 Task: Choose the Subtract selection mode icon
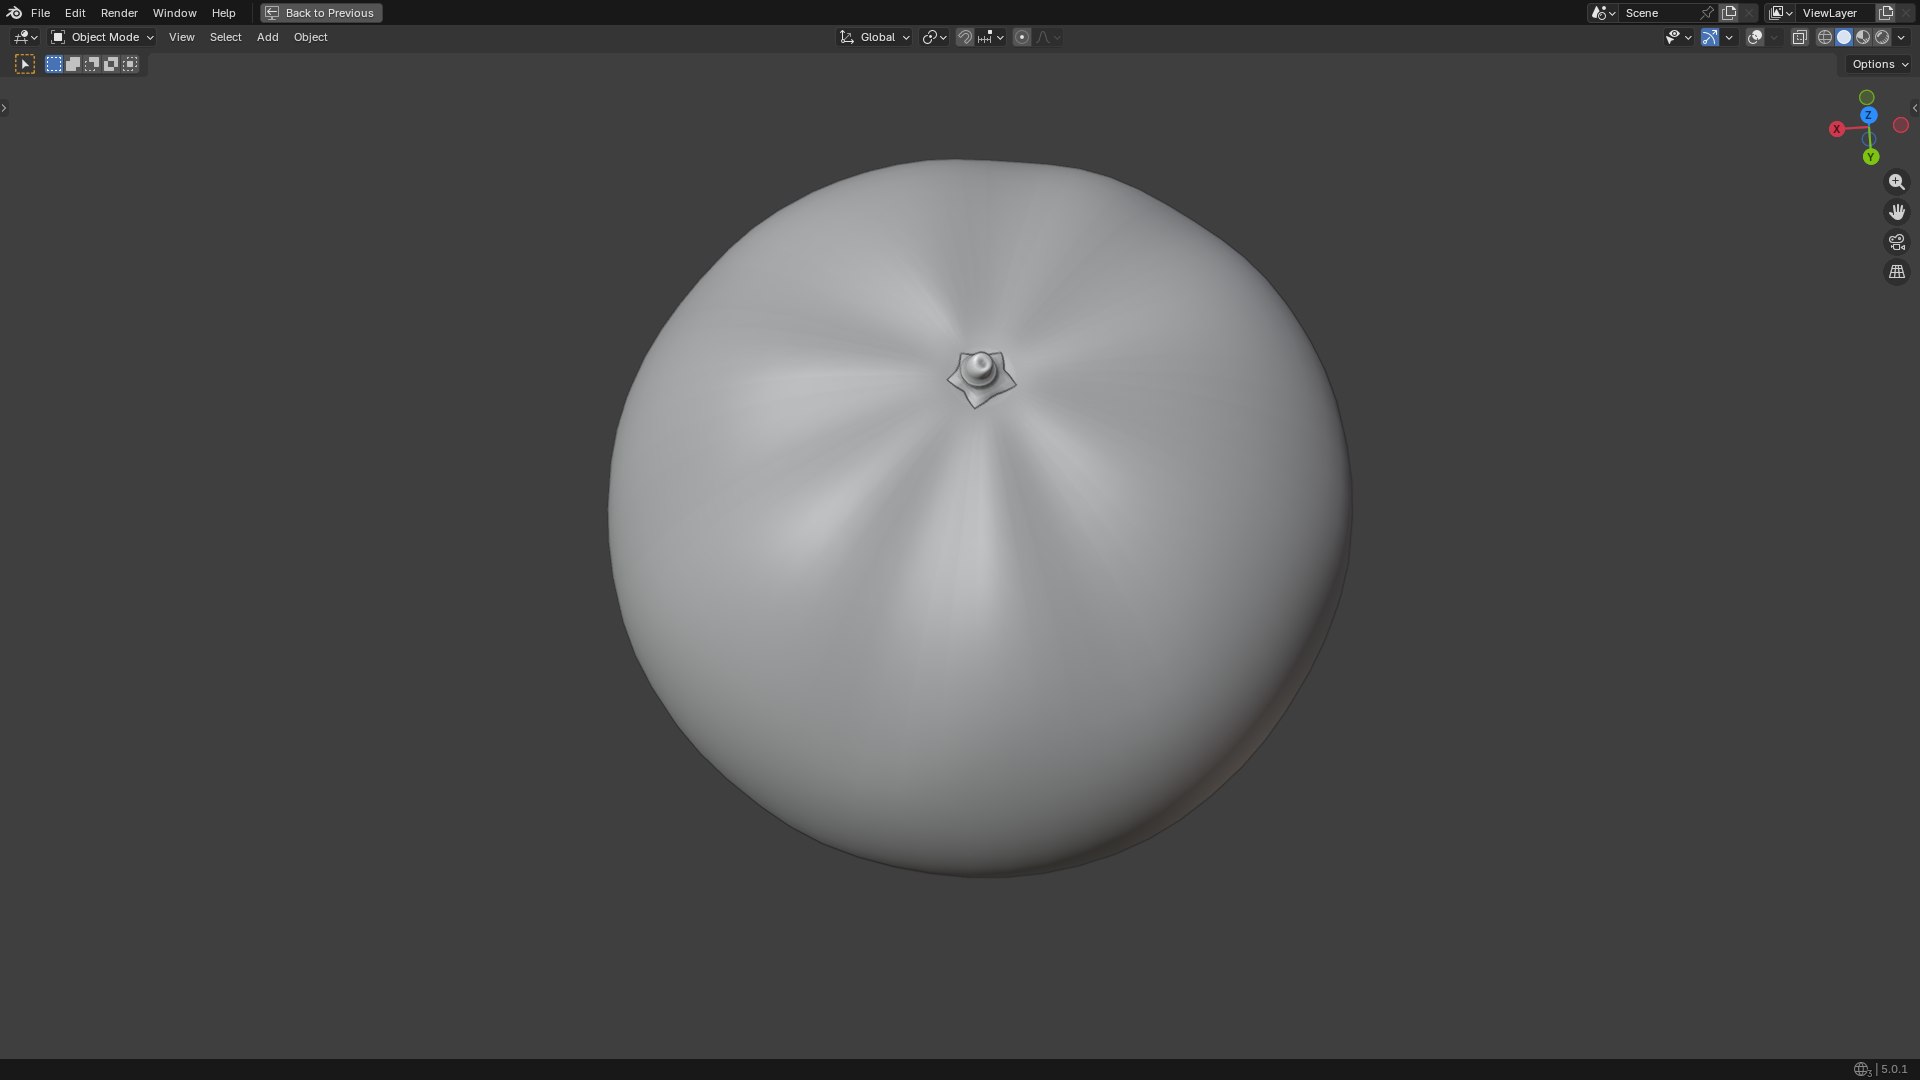coord(92,64)
